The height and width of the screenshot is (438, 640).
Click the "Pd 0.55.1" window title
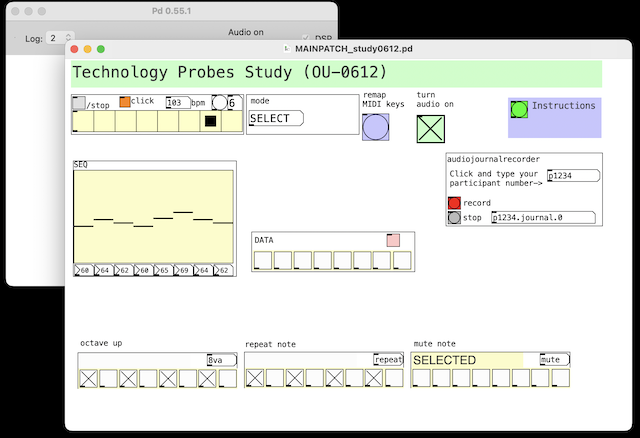[171, 11]
